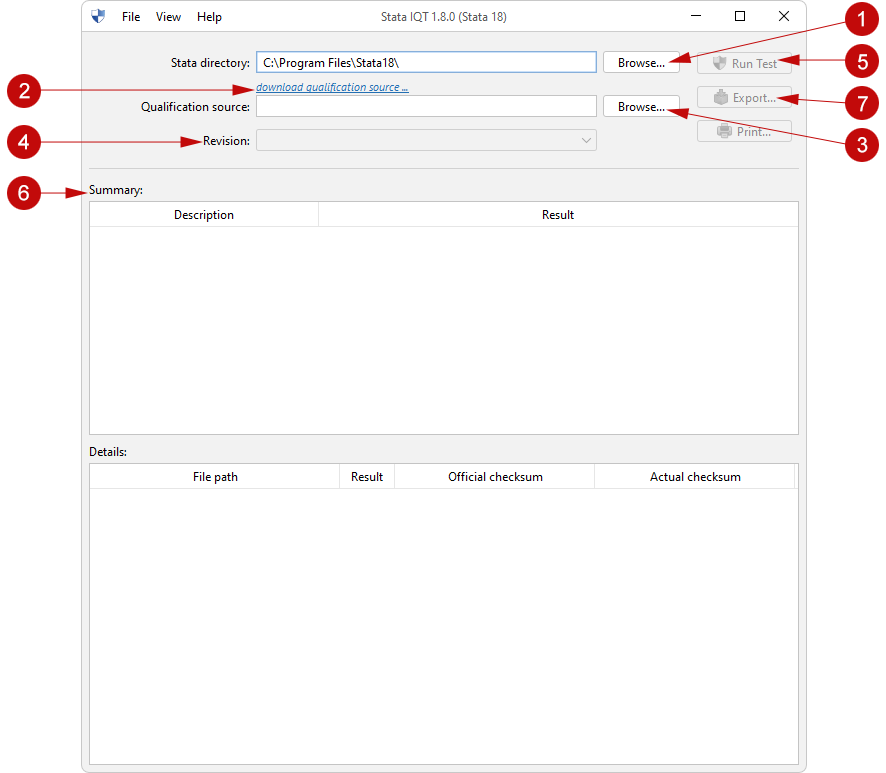Click the Description column header in Summary
The width and height of the screenshot is (886, 773).
[204, 215]
